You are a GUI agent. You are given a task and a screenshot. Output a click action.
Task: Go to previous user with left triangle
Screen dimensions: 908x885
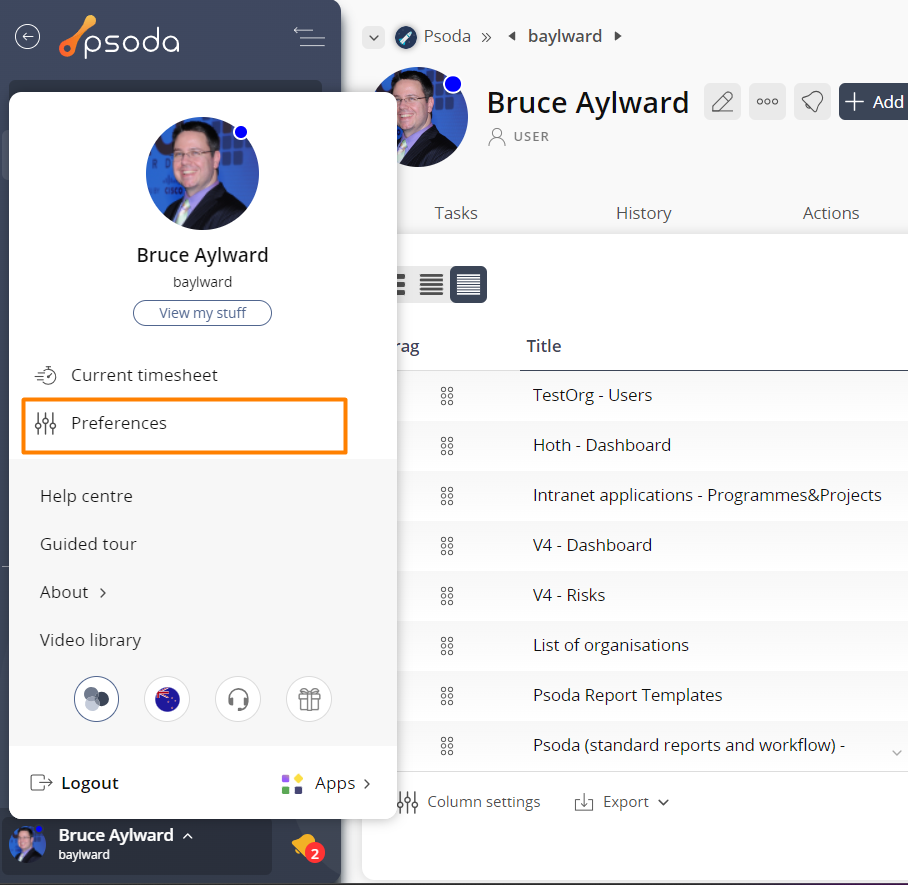512,36
